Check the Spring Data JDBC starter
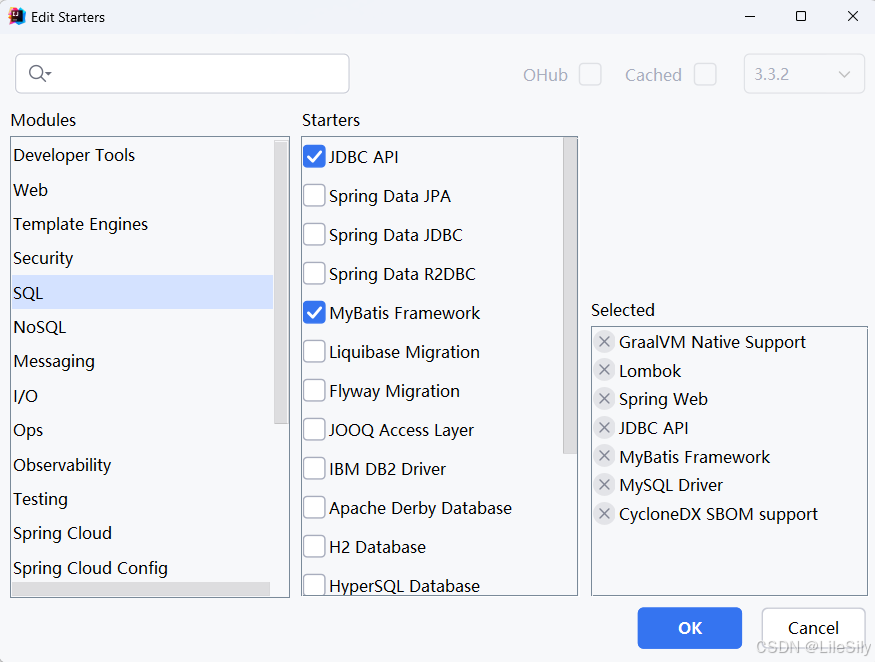 coord(314,234)
